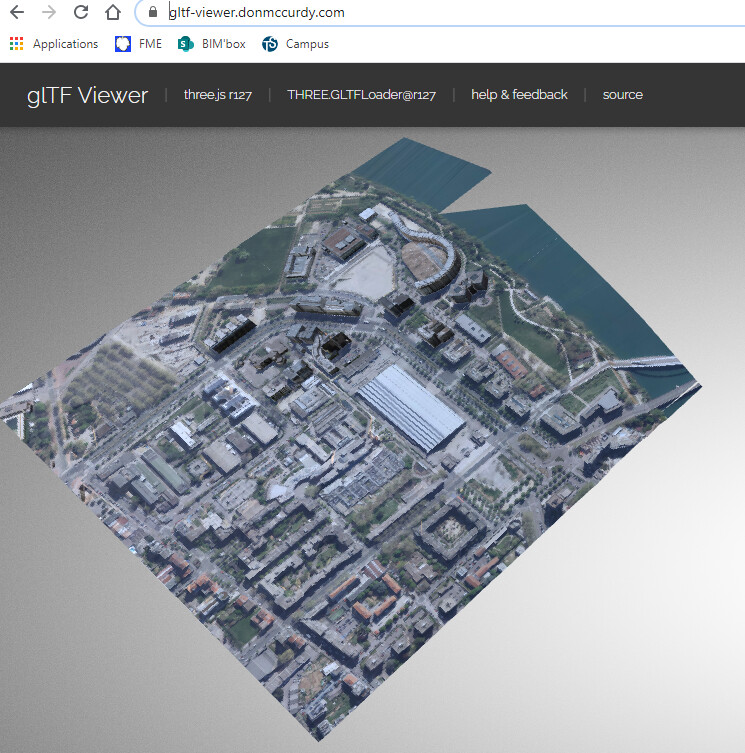Go to the browser home page

click(113, 13)
